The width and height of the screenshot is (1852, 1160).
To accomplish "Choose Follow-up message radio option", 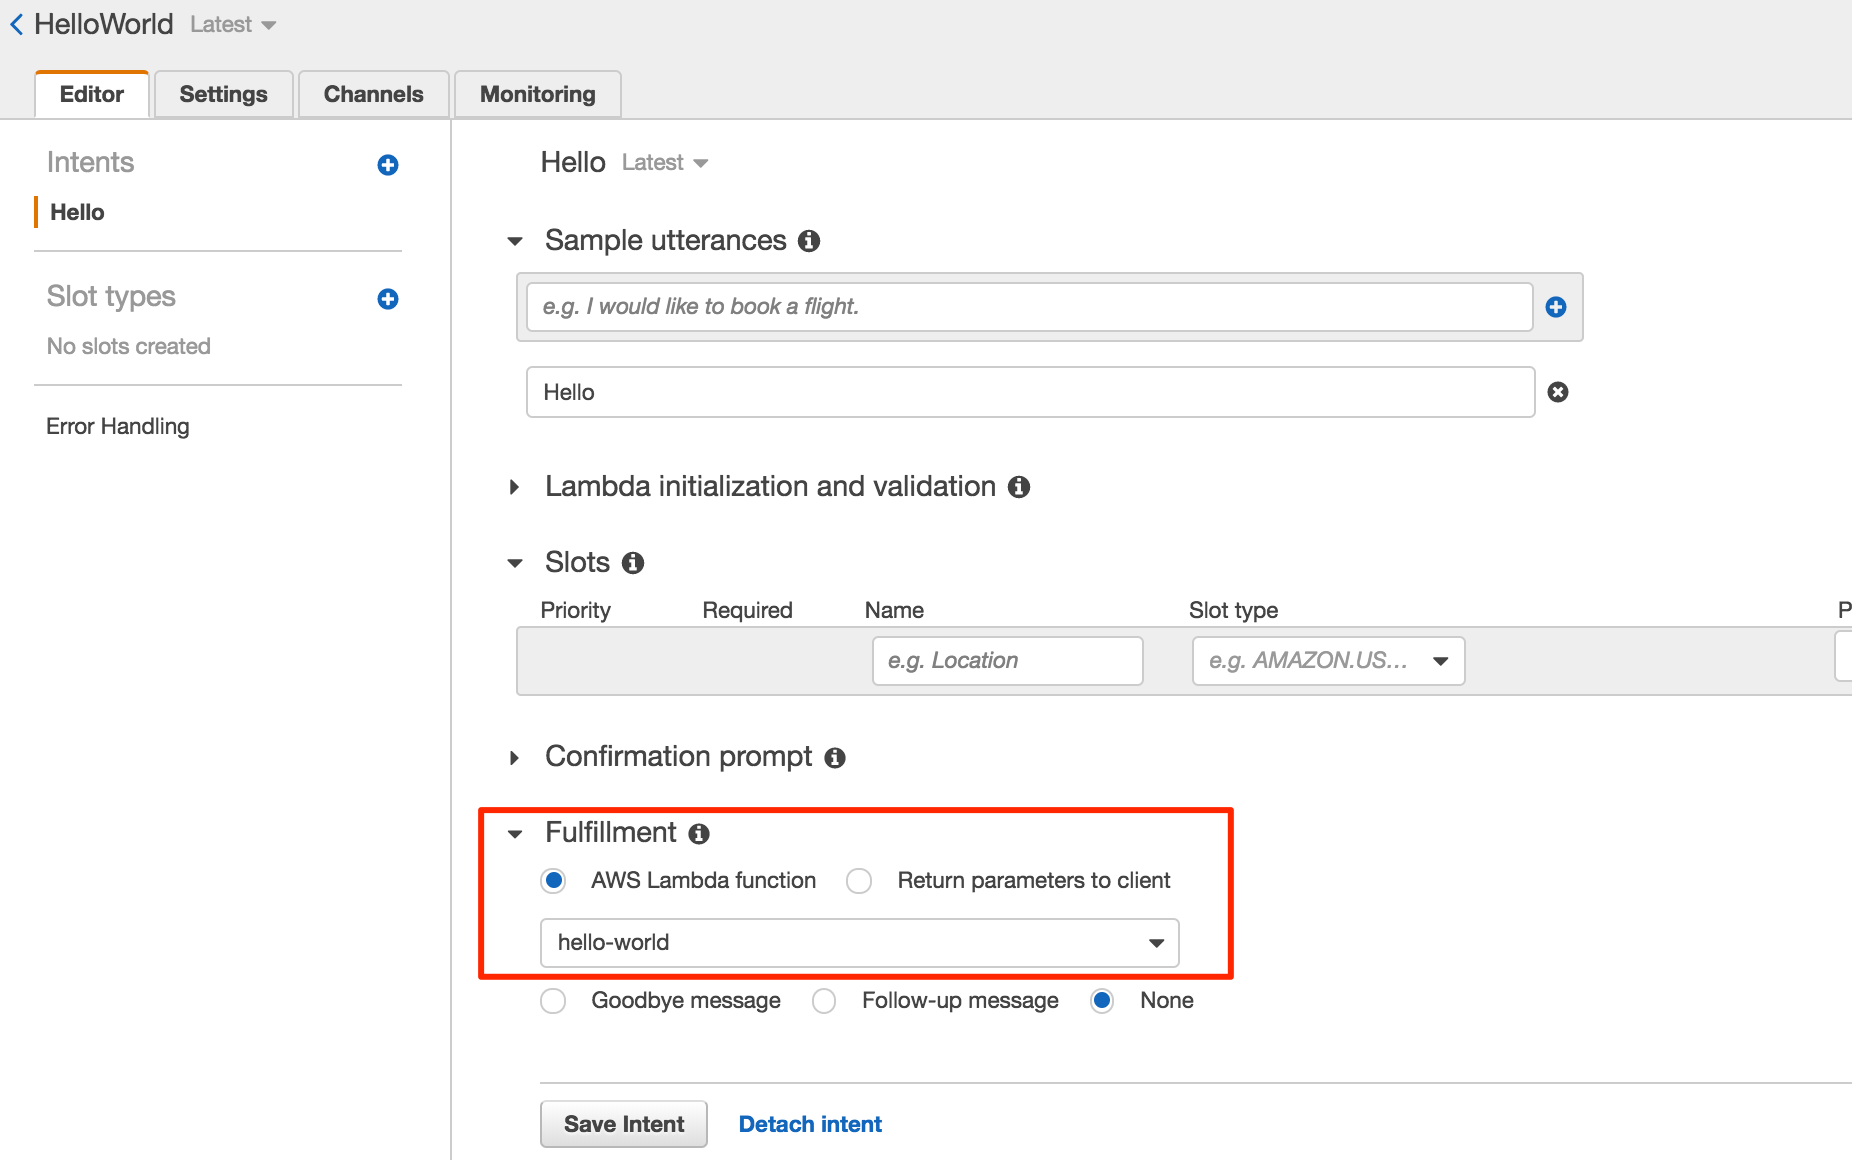I will pyautogui.click(x=824, y=1001).
